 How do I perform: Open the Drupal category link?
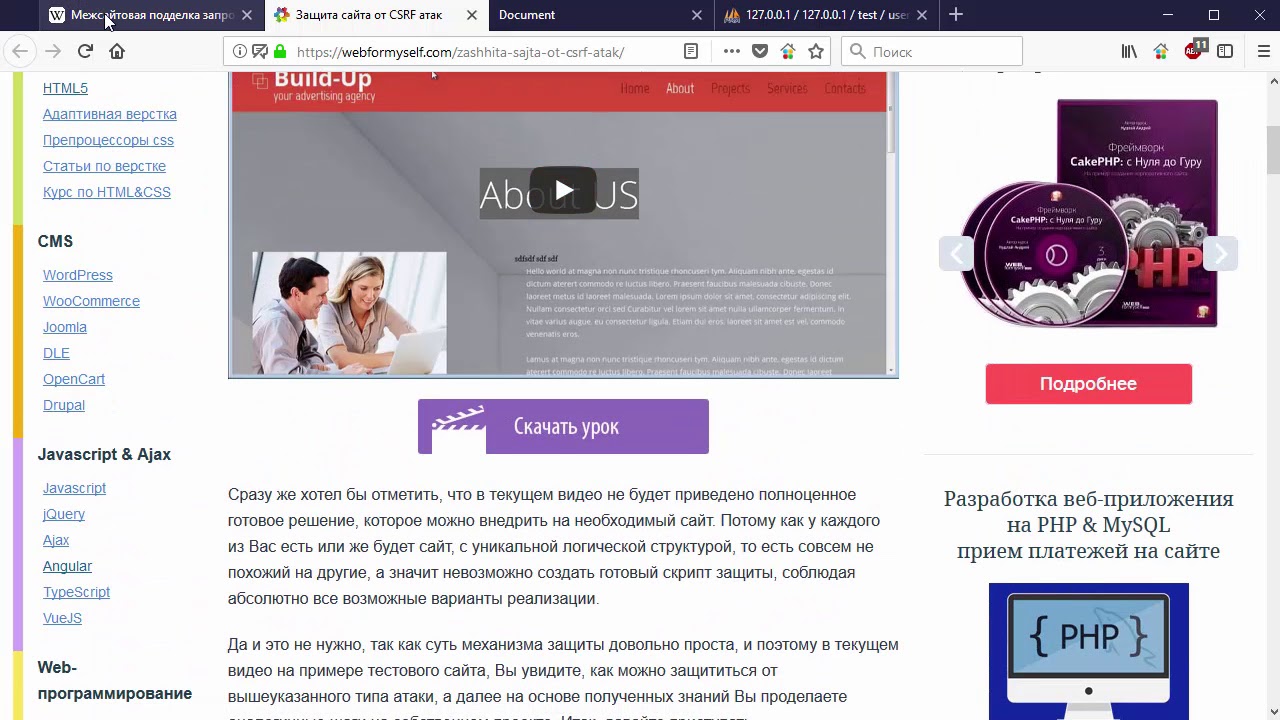64,405
